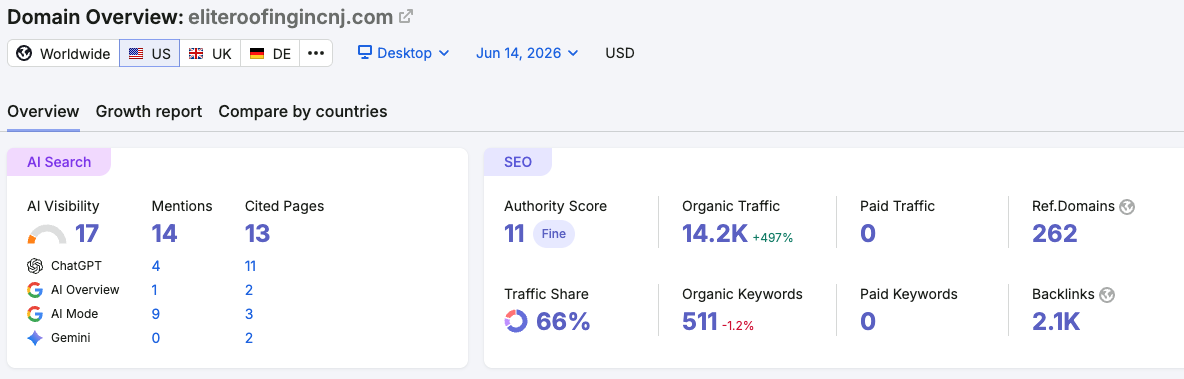Click the SEO section label
Image resolution: width=1184 pixels, height=379 pixels.
(518, 162)
